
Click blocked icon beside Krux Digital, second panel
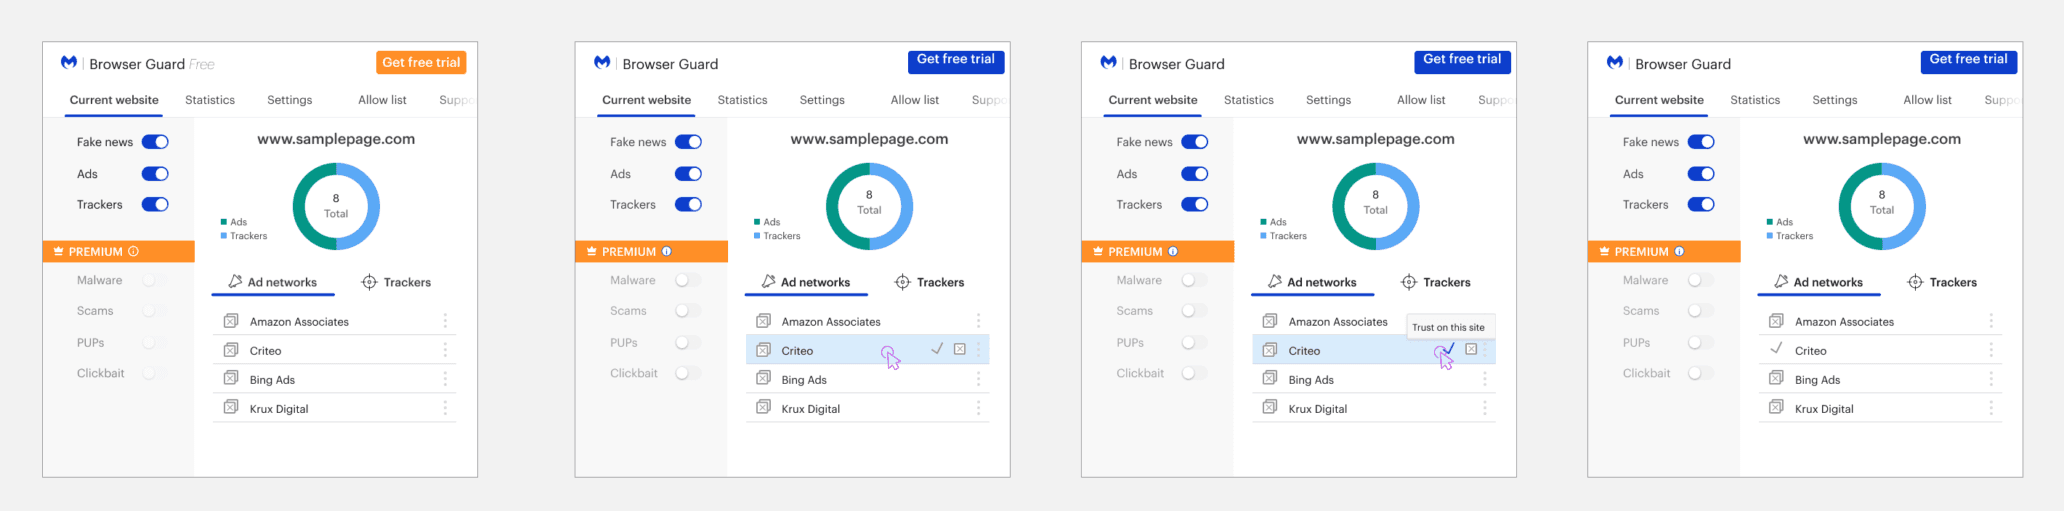(763, 408)
